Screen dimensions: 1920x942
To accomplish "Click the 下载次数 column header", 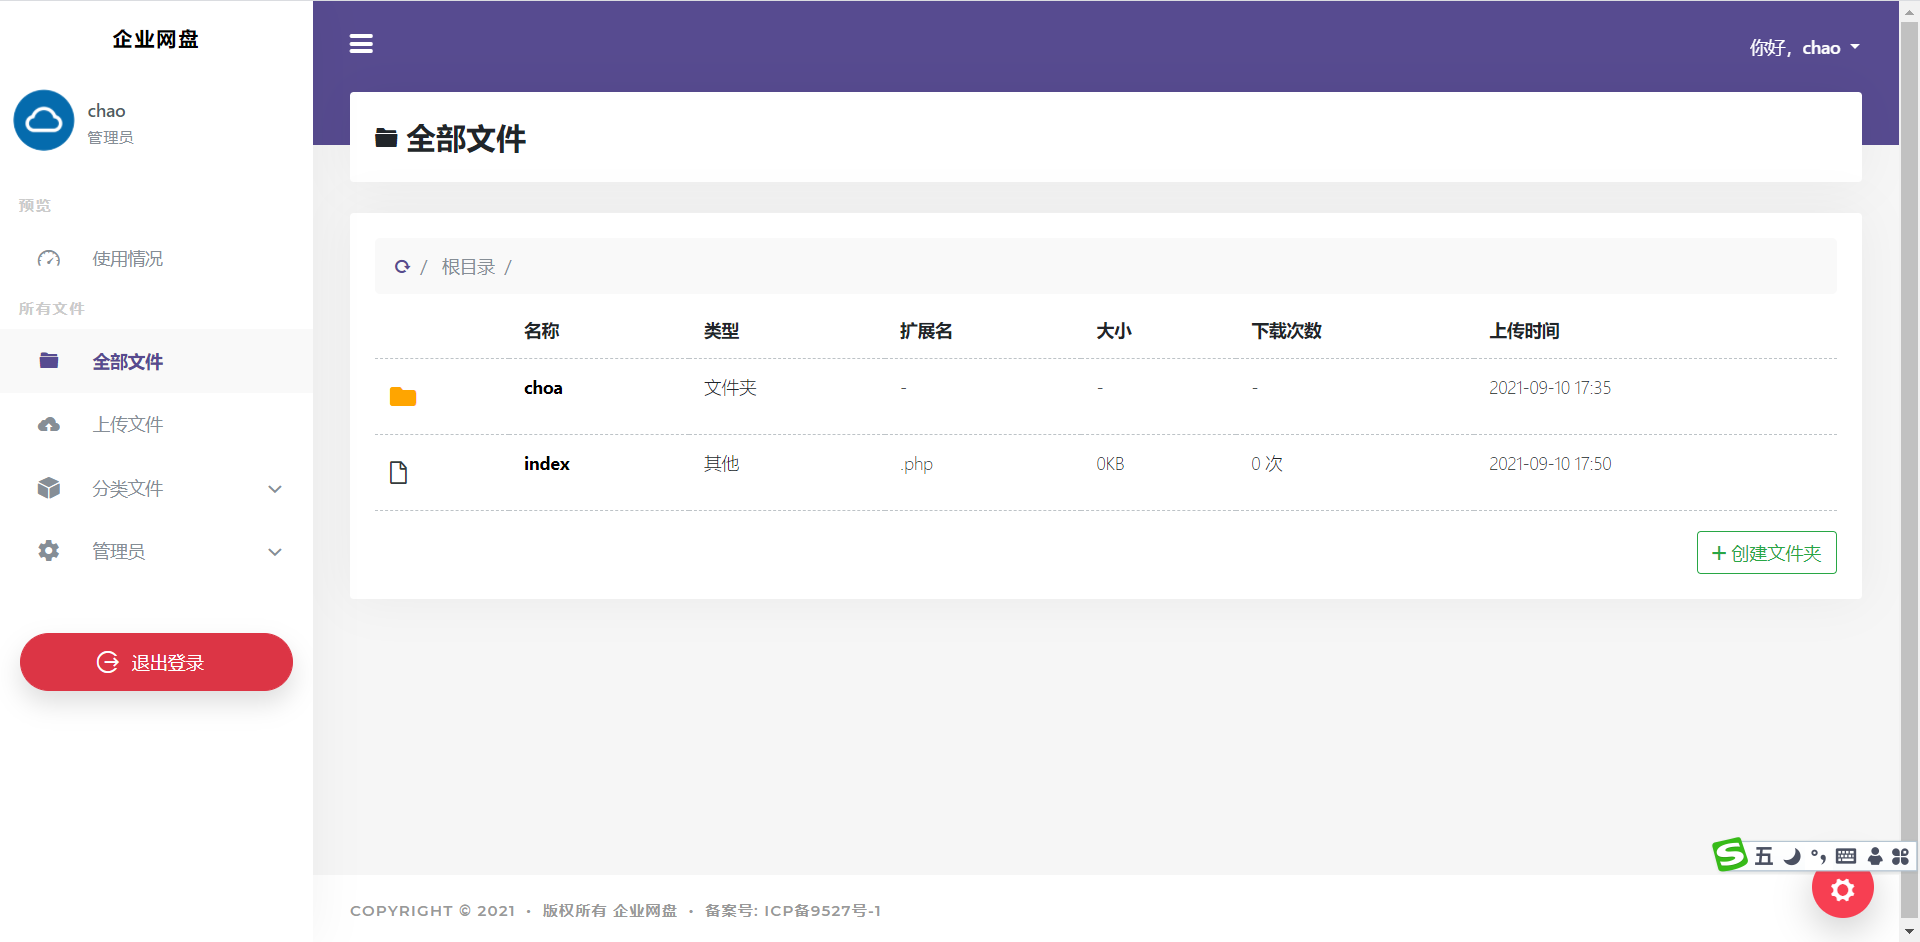I will (1287, 331).
